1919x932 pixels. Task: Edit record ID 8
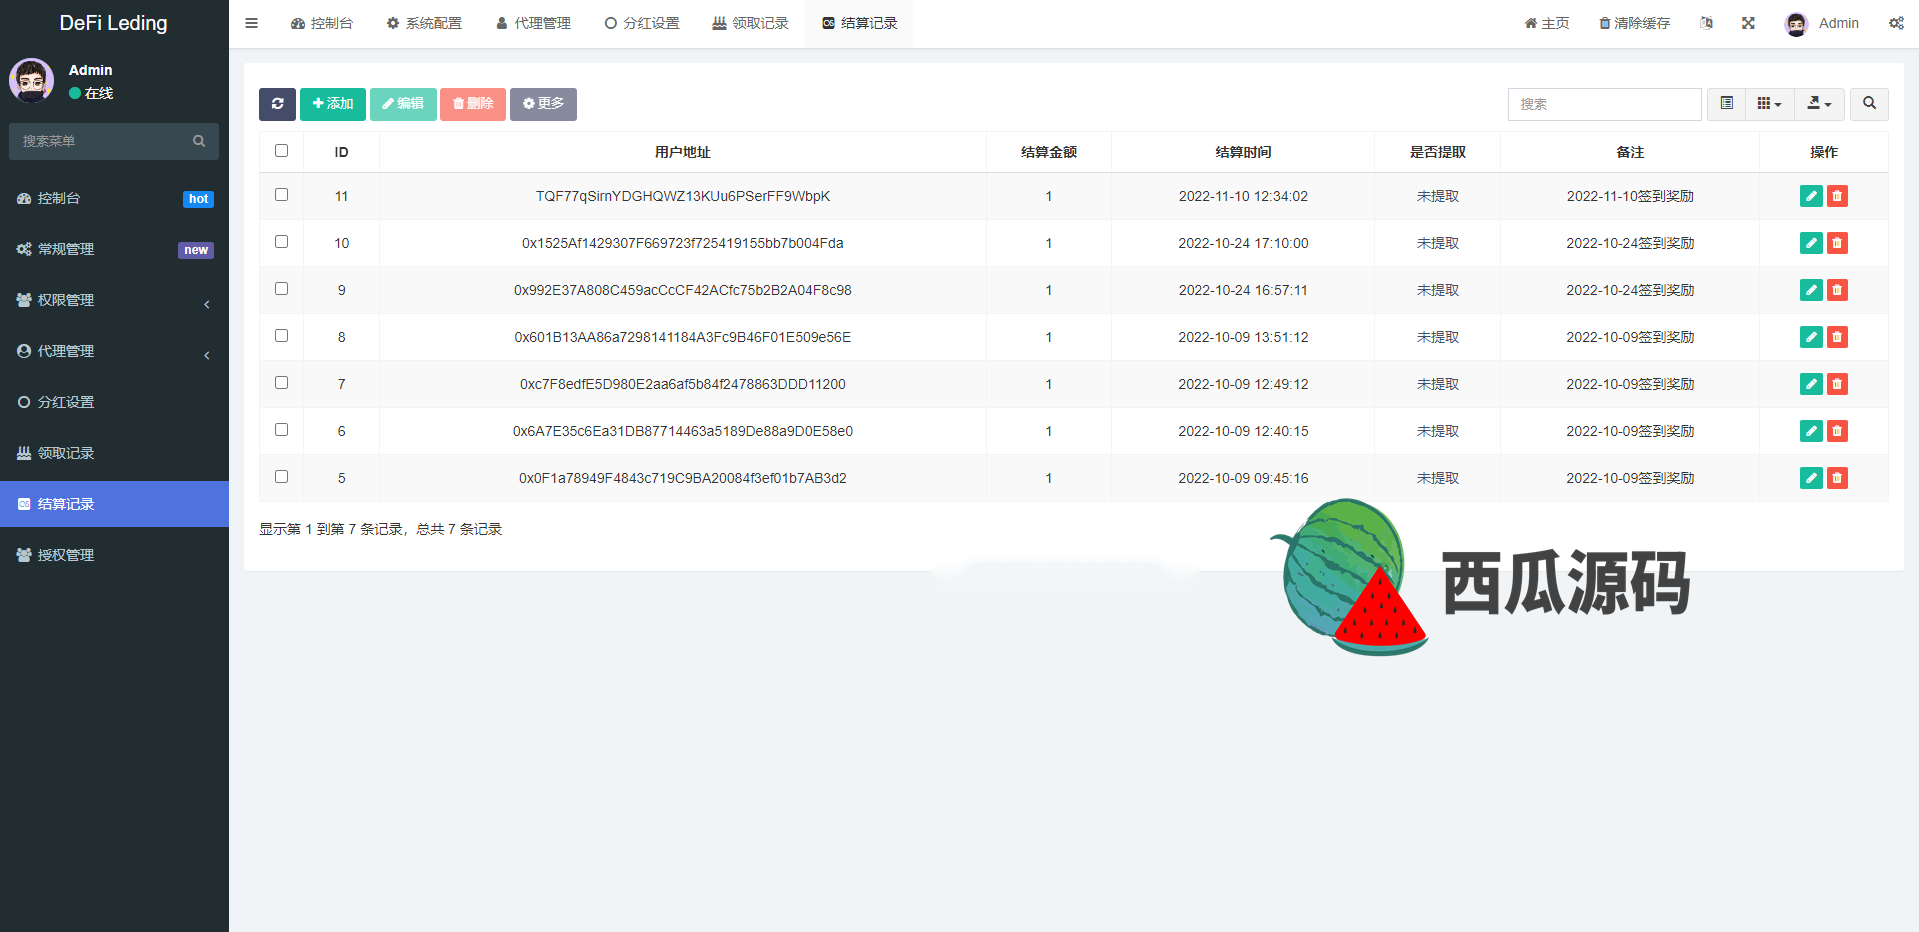click(x=1811, y=337)
